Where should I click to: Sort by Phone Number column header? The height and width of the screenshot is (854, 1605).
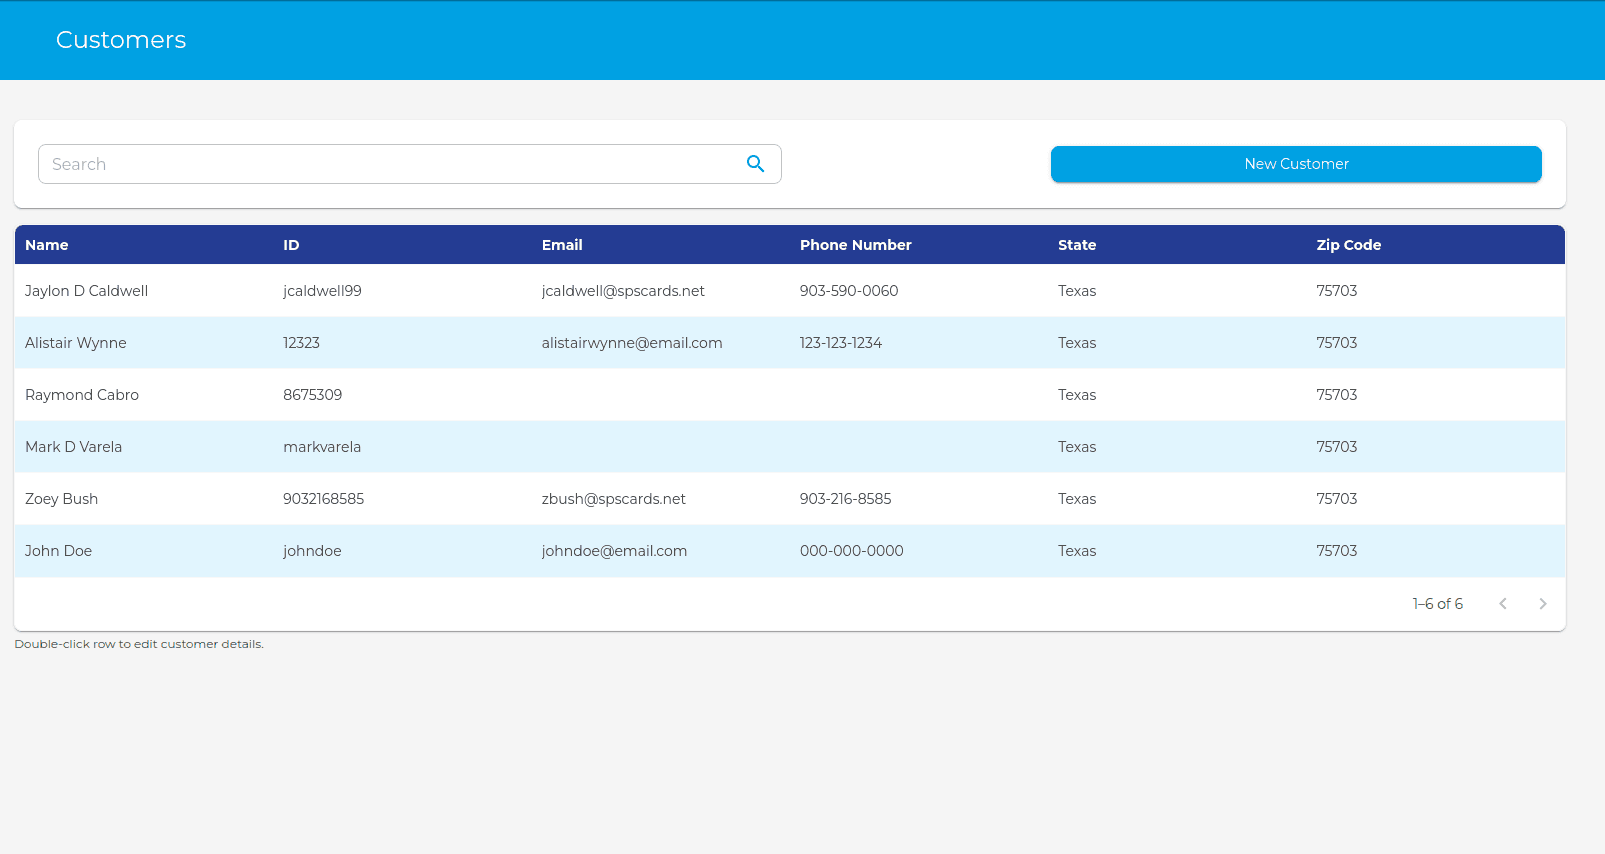click(x=855, y=245)
